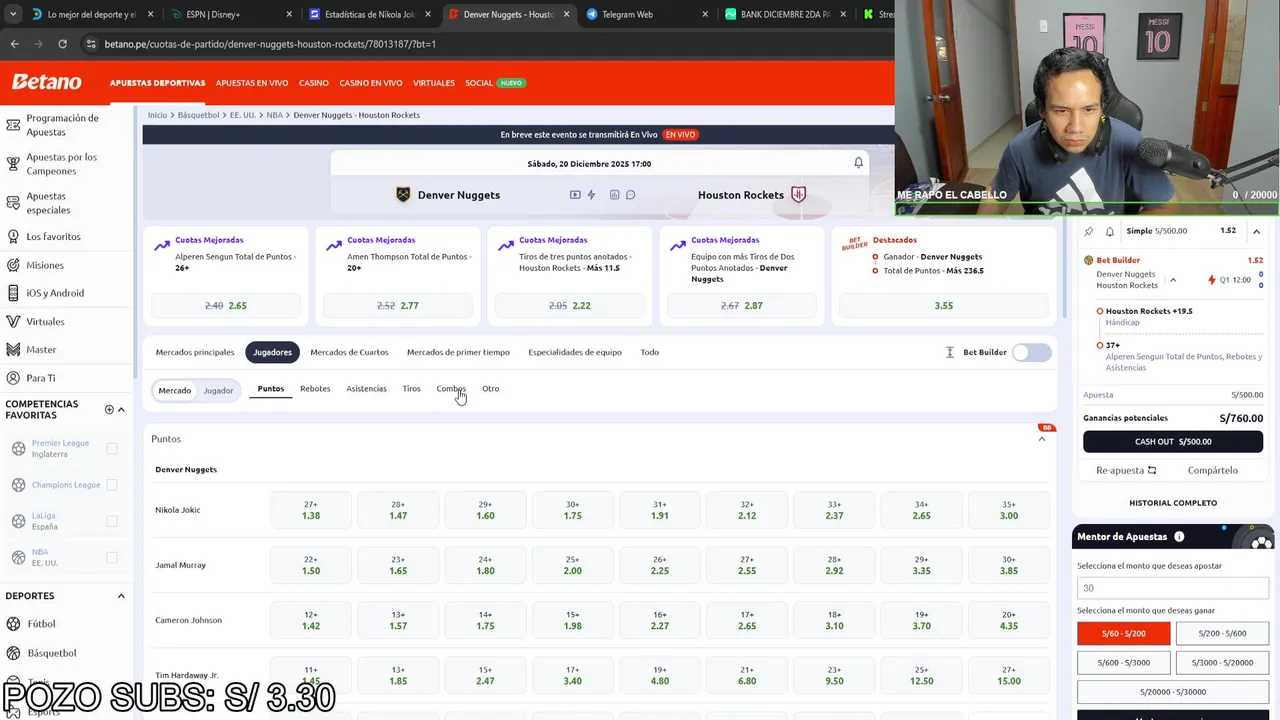The height and width of the screenshot is (720, 1280).
Task: Select the Jugador view toggle
Action: click(x=218, y=391)
